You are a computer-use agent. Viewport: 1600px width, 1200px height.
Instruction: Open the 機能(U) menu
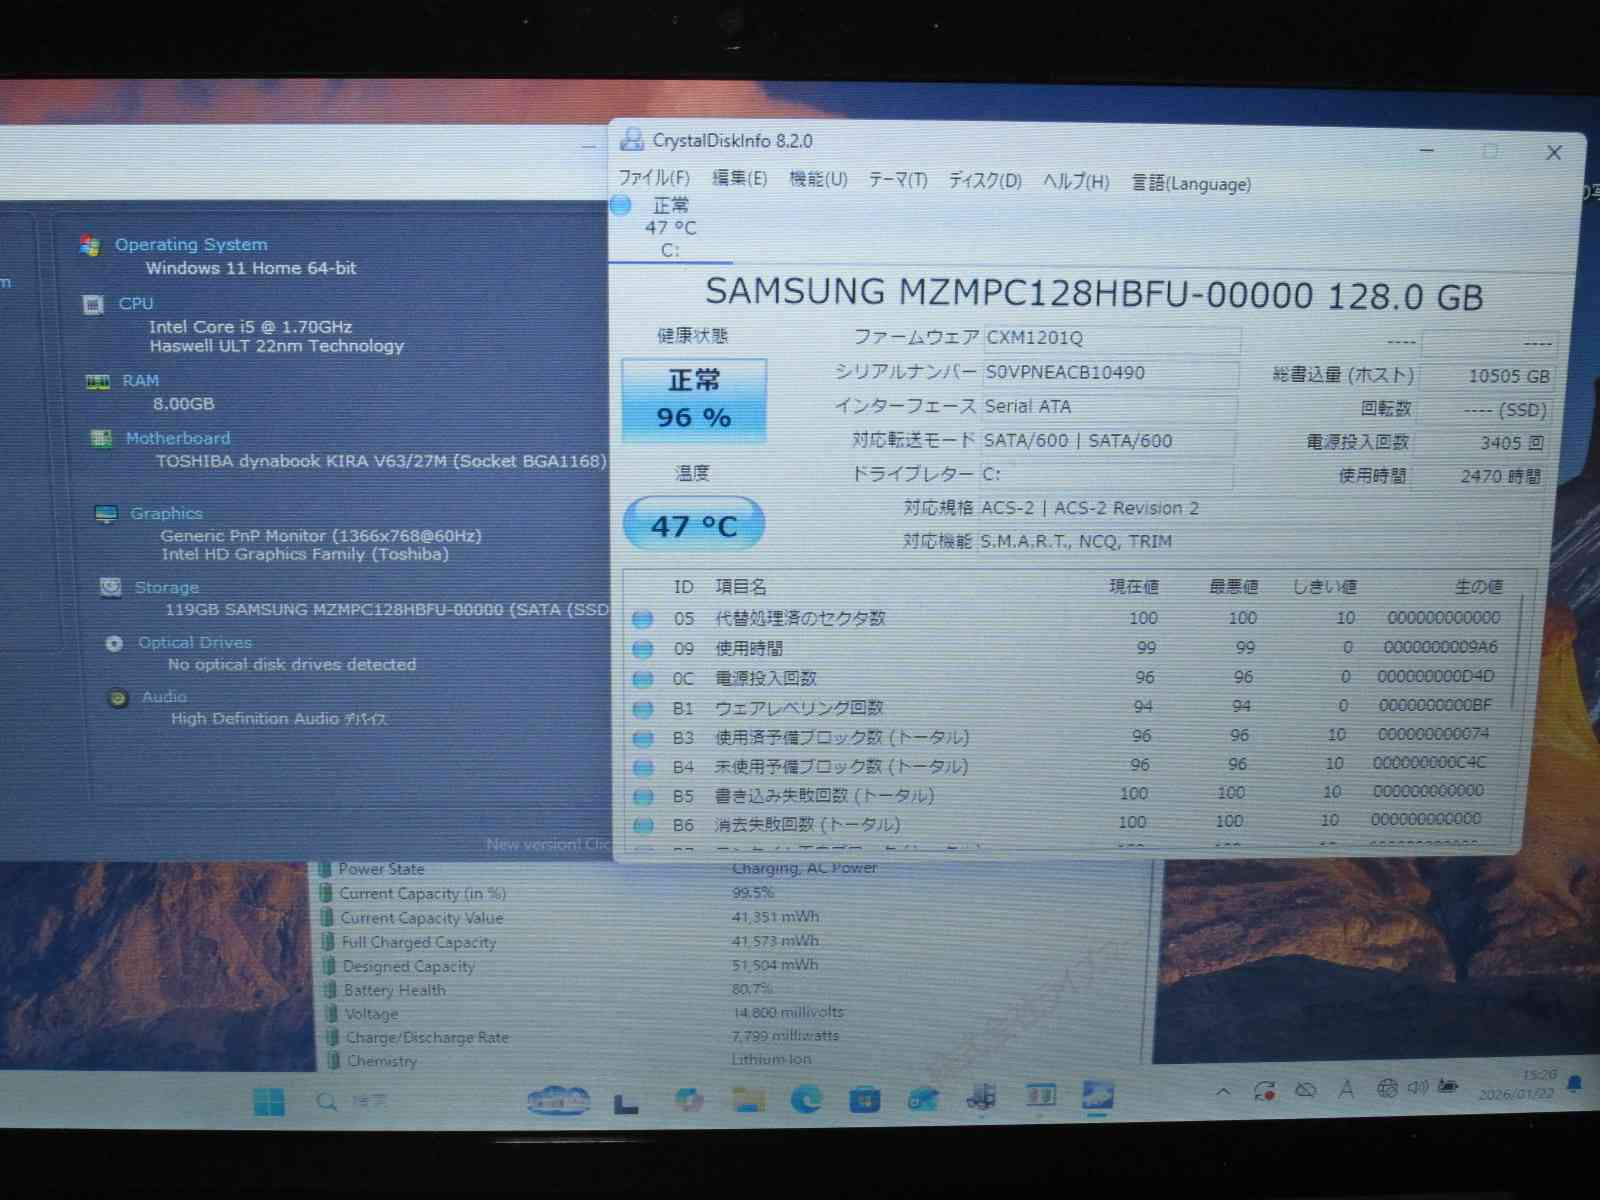[818, 179]
